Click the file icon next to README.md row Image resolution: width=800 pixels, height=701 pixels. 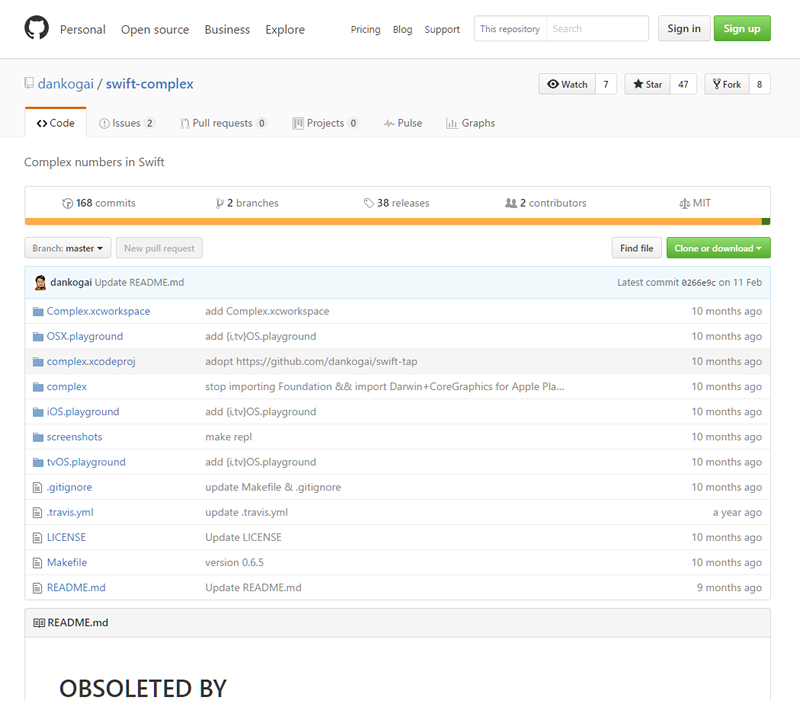[37, 588]
